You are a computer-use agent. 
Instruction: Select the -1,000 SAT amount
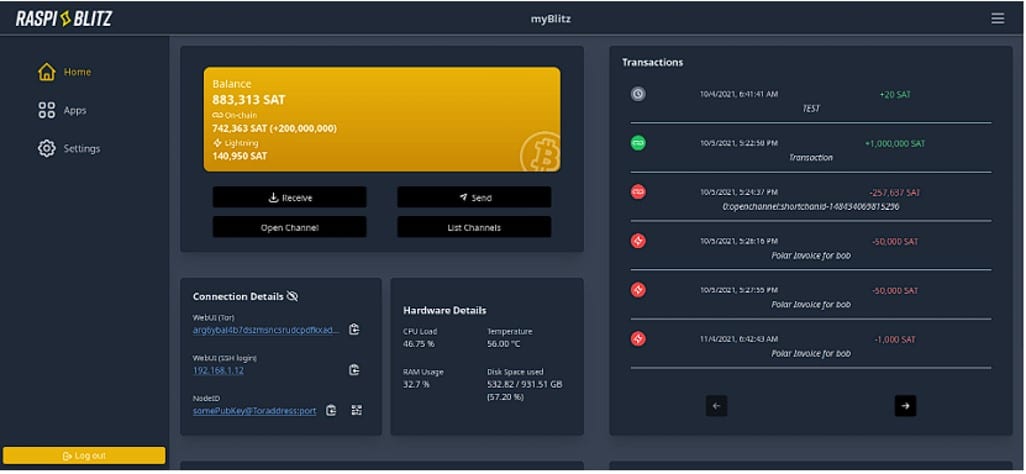tap(894, 339)
